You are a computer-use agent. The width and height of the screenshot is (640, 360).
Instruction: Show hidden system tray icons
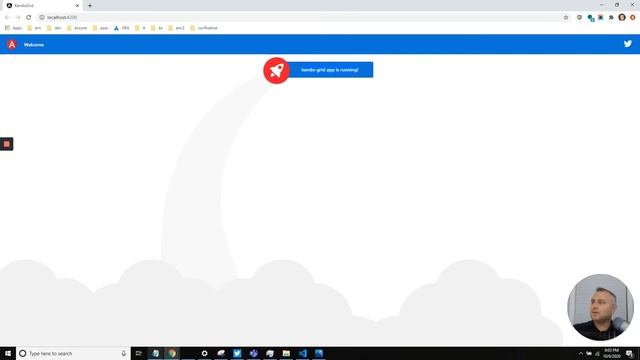[x=581, y=353]
